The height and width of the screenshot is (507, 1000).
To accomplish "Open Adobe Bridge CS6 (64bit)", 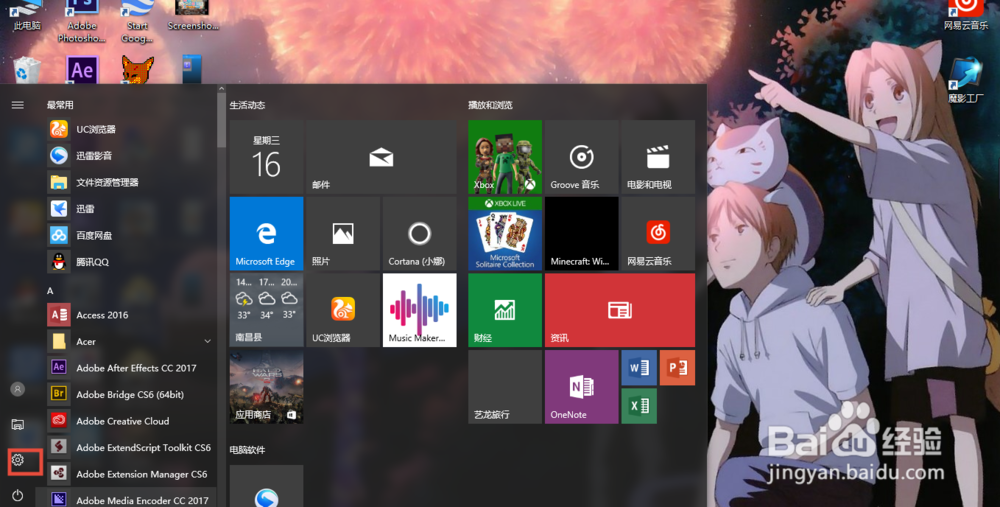I will coord(130,395).
